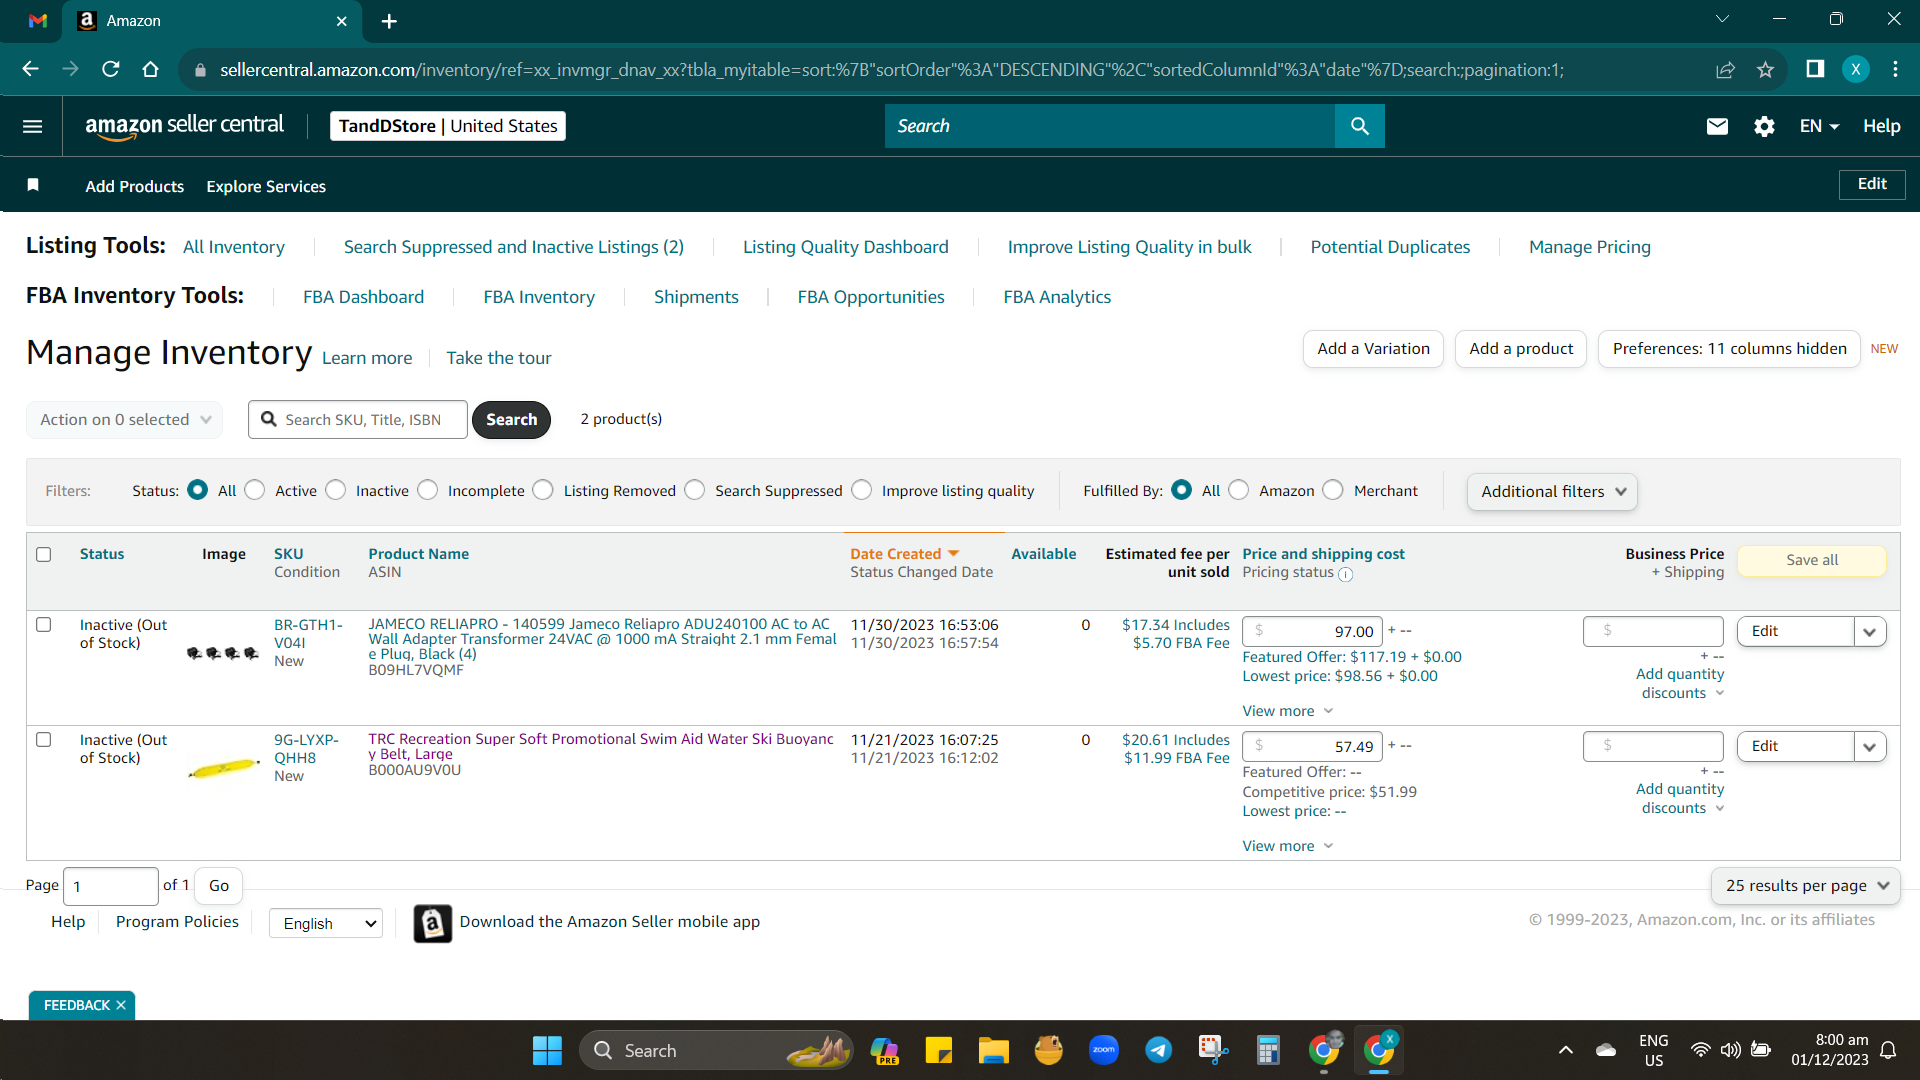Screen dimensions: 1920x1080
Task: Open the 25 results per page dropdown
Action: pos(1806,886)
